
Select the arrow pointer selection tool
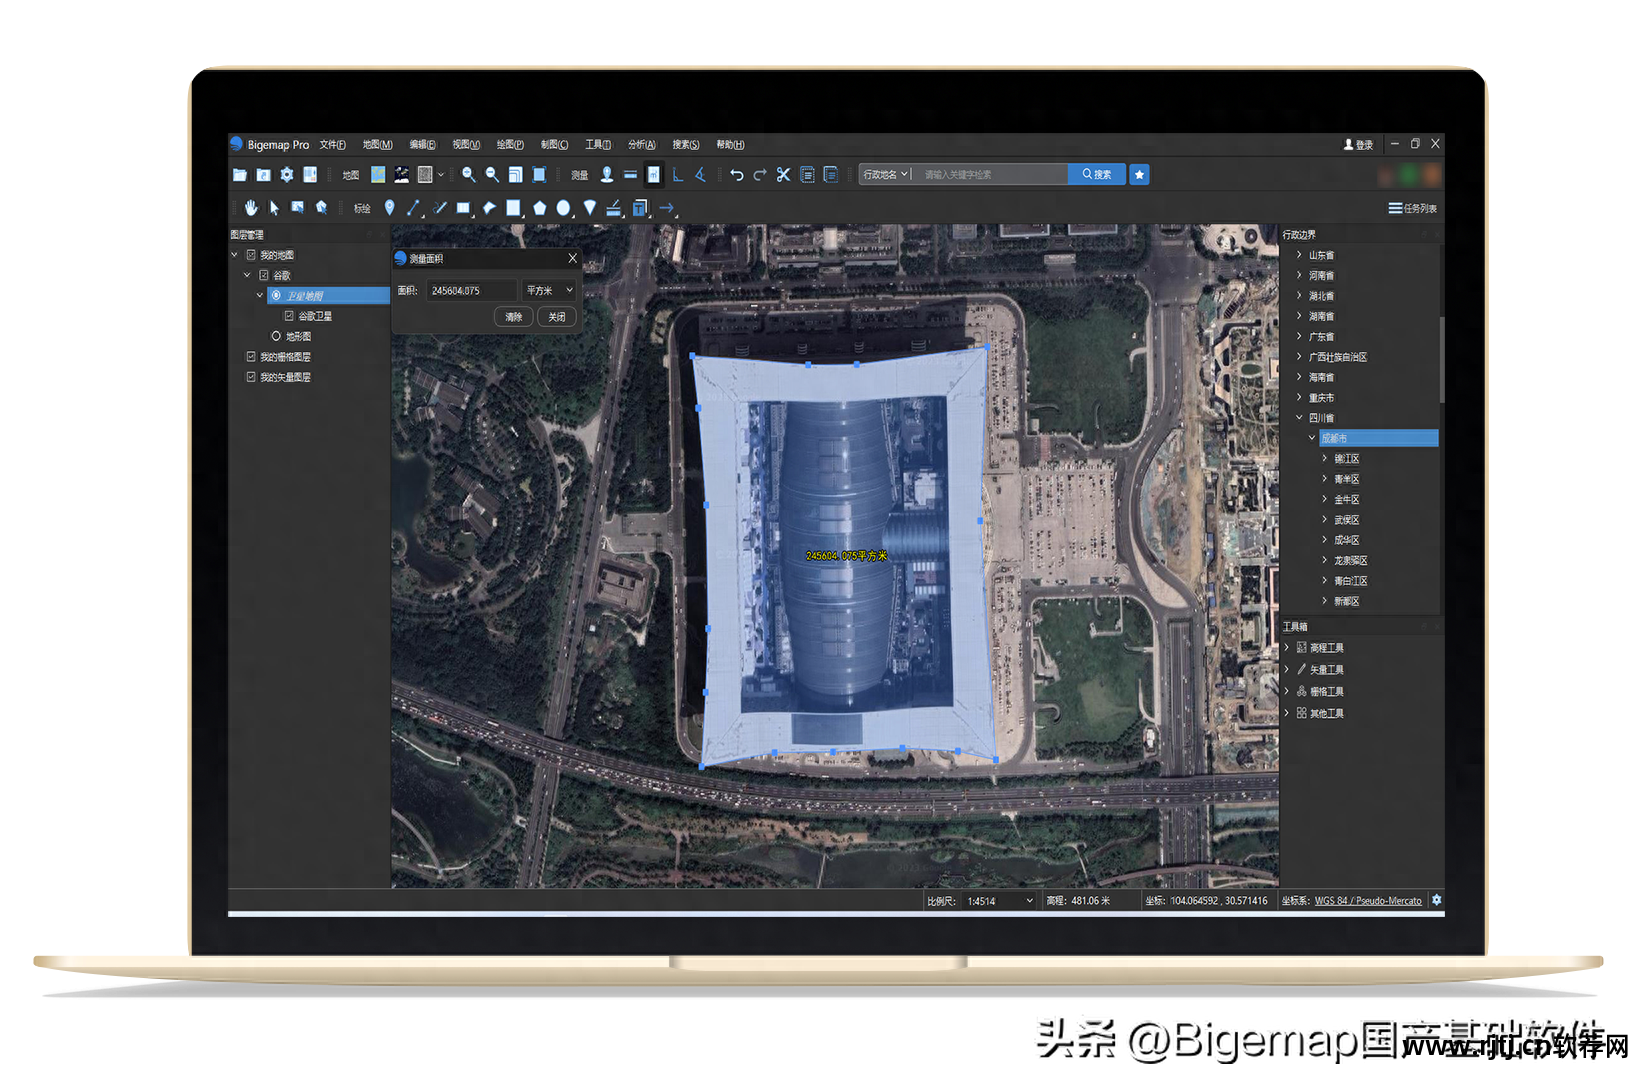click(x=274, y=208)
